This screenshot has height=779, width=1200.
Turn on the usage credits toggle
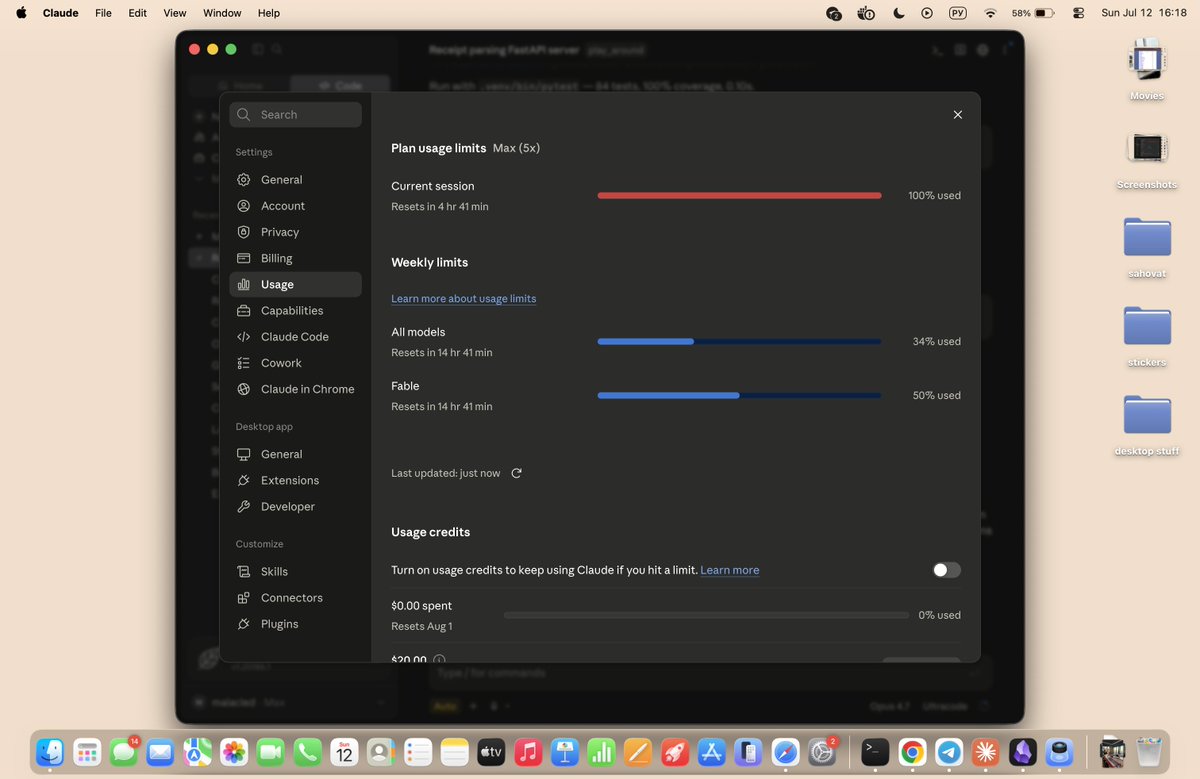point(946,570)
